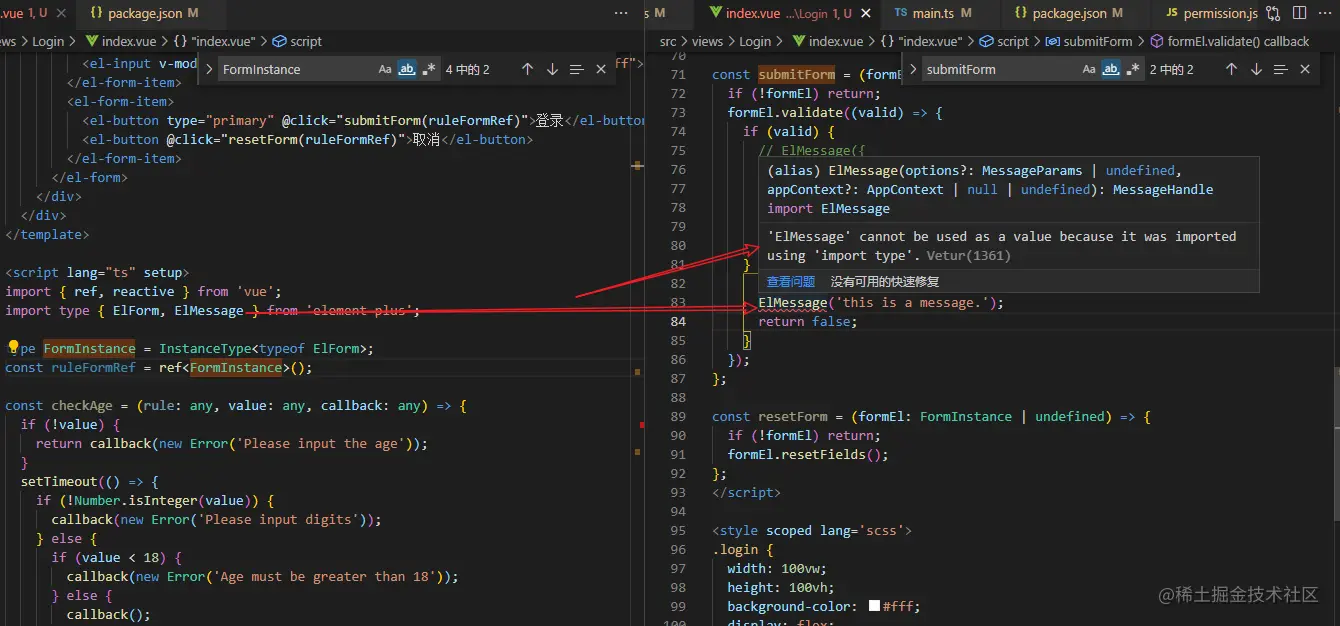Click '<style scoped lang='scss'>' line

811,531
